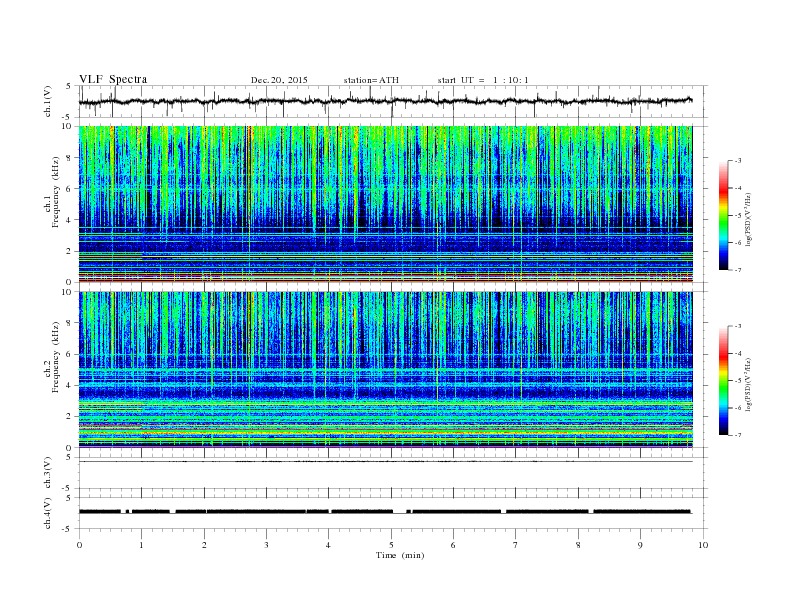Click the '10' tick on ch.1 frequency axis
Screen dimensions: 792x612
68,126
